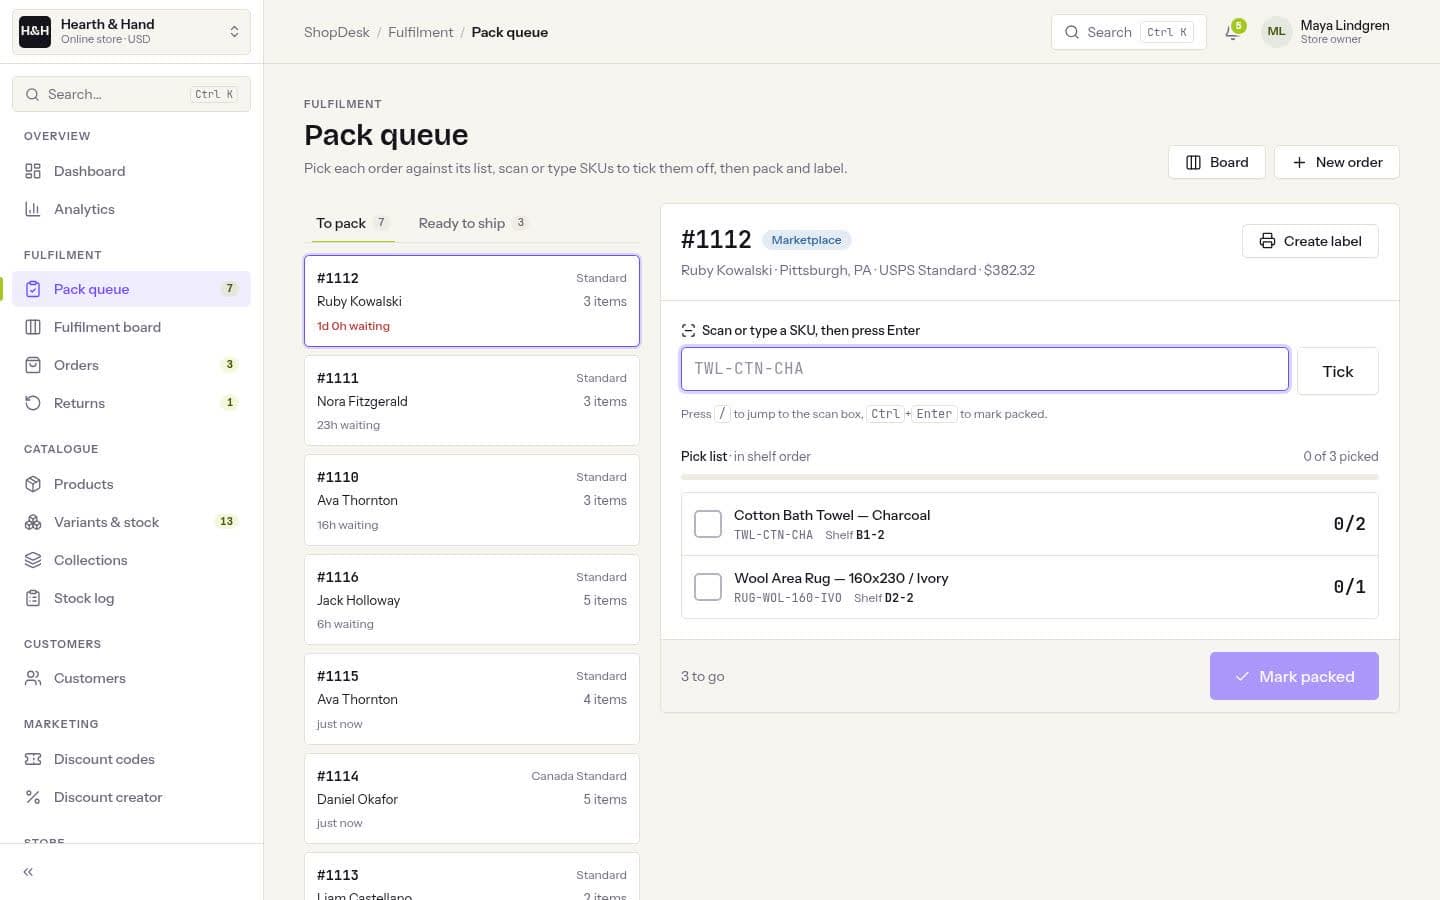Tick the Wool Area Rug checkbox

click(708, 587)
